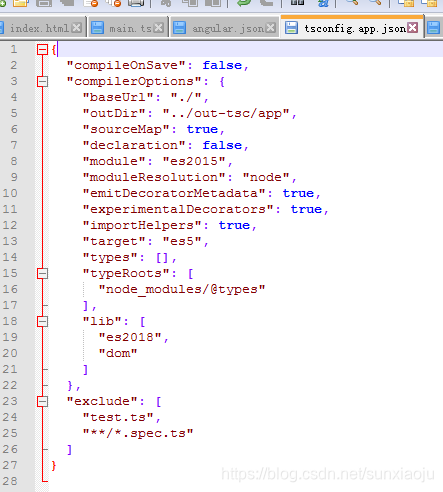Click the "dom" lib entry
443x492 pixels.
coord(118,354)
